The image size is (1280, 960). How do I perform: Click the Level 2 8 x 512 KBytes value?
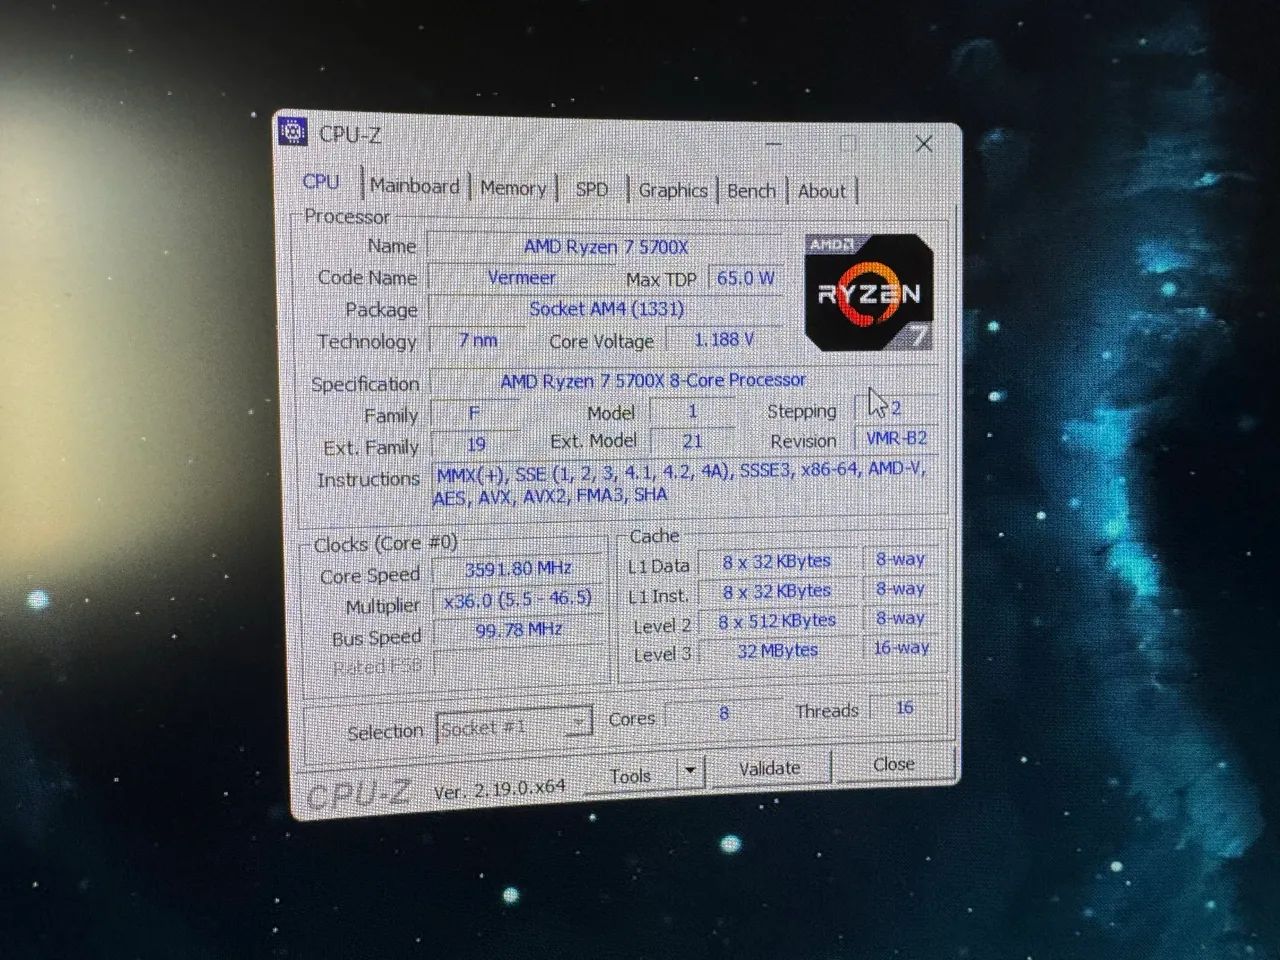tap(777, 621)
